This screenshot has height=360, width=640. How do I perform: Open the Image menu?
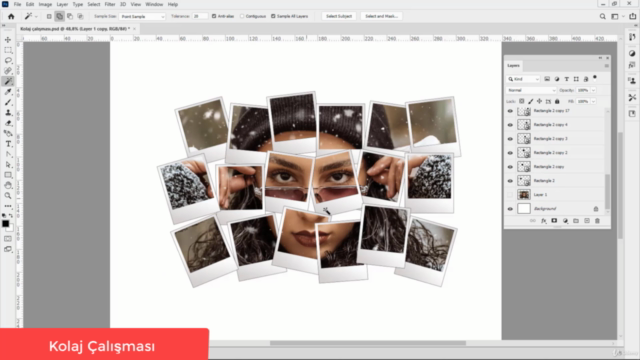pyautogui.click(x=45, y=4)
